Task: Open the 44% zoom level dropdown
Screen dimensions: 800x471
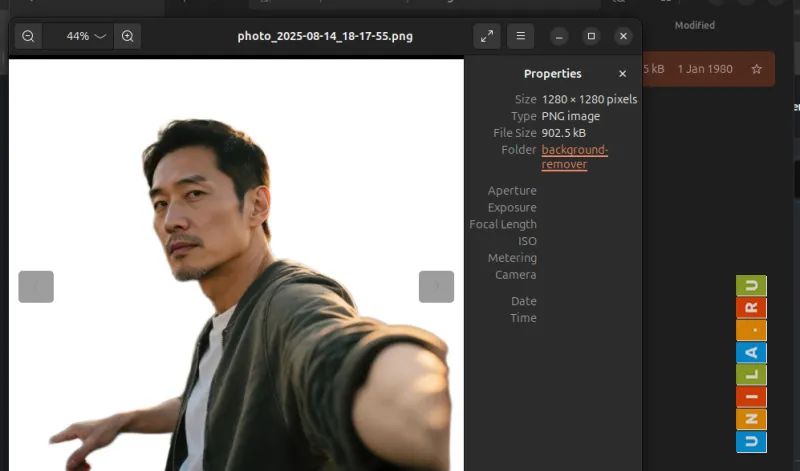Action: point(86,36)
